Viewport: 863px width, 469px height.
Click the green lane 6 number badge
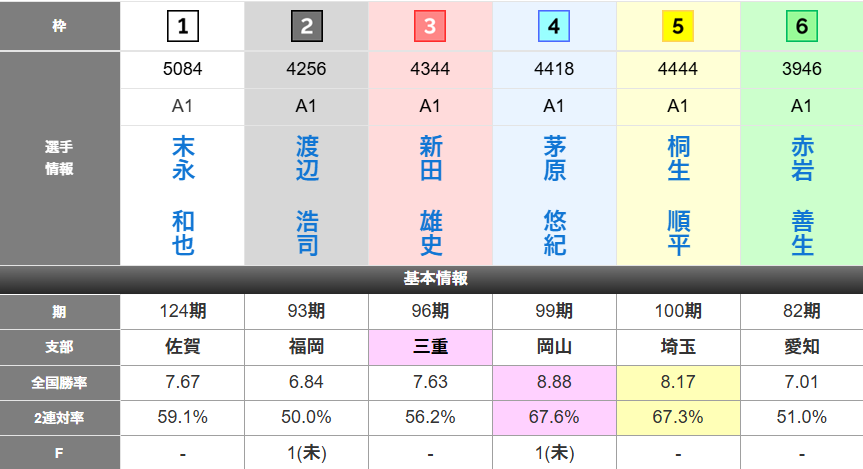[802, 27]
